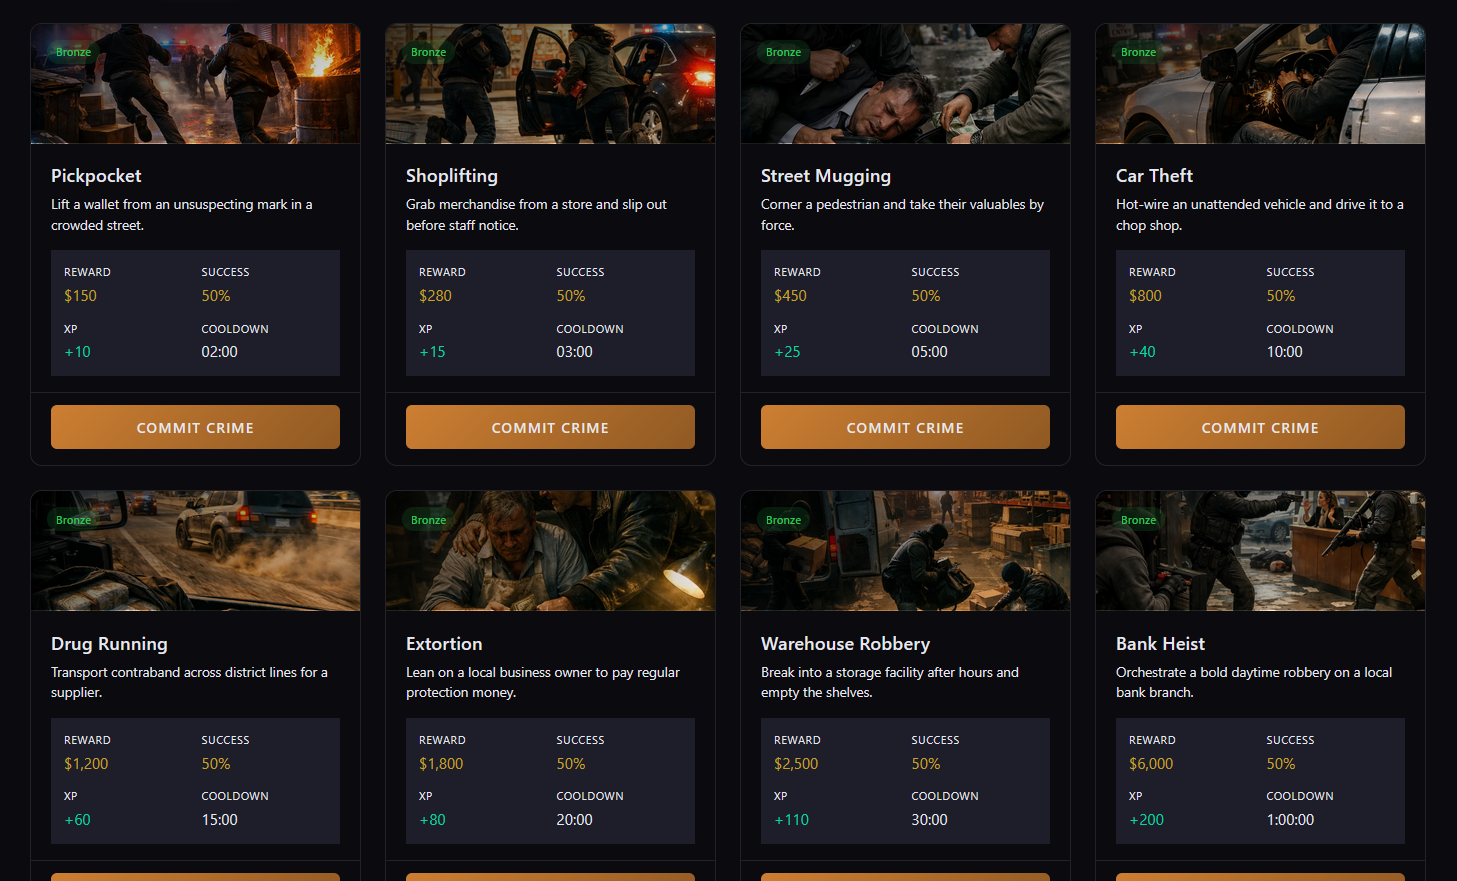Click the Street Mugging title text
This screenshot has width=1457, height=881.
coord(826,175)
